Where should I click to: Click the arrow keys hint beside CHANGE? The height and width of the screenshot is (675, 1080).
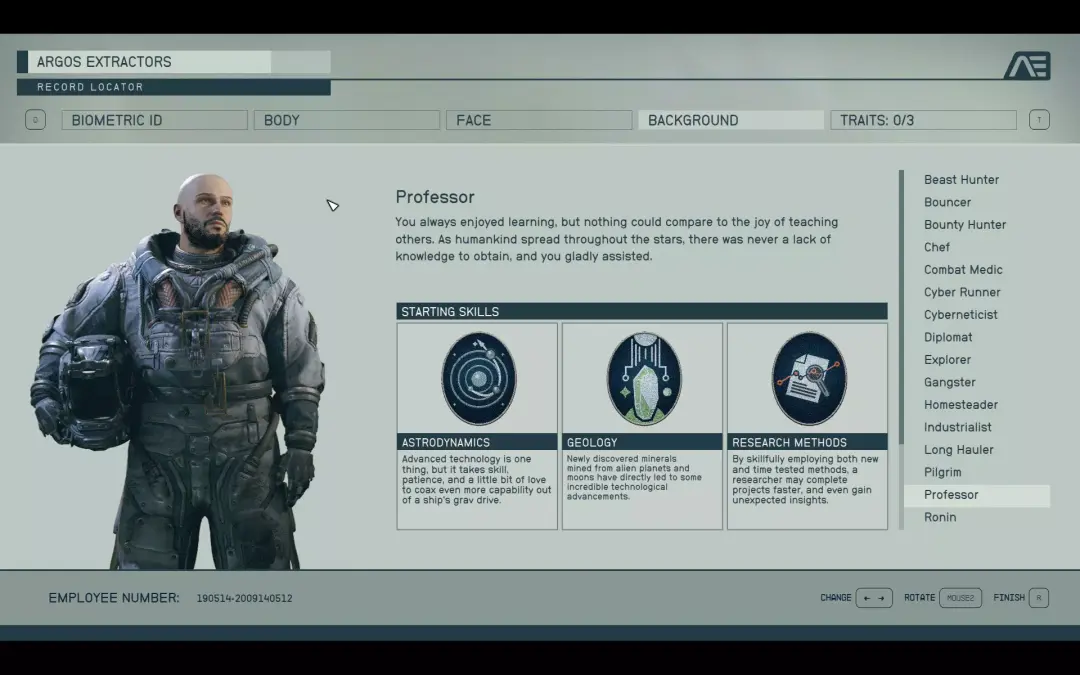click(x=874, y=598)
